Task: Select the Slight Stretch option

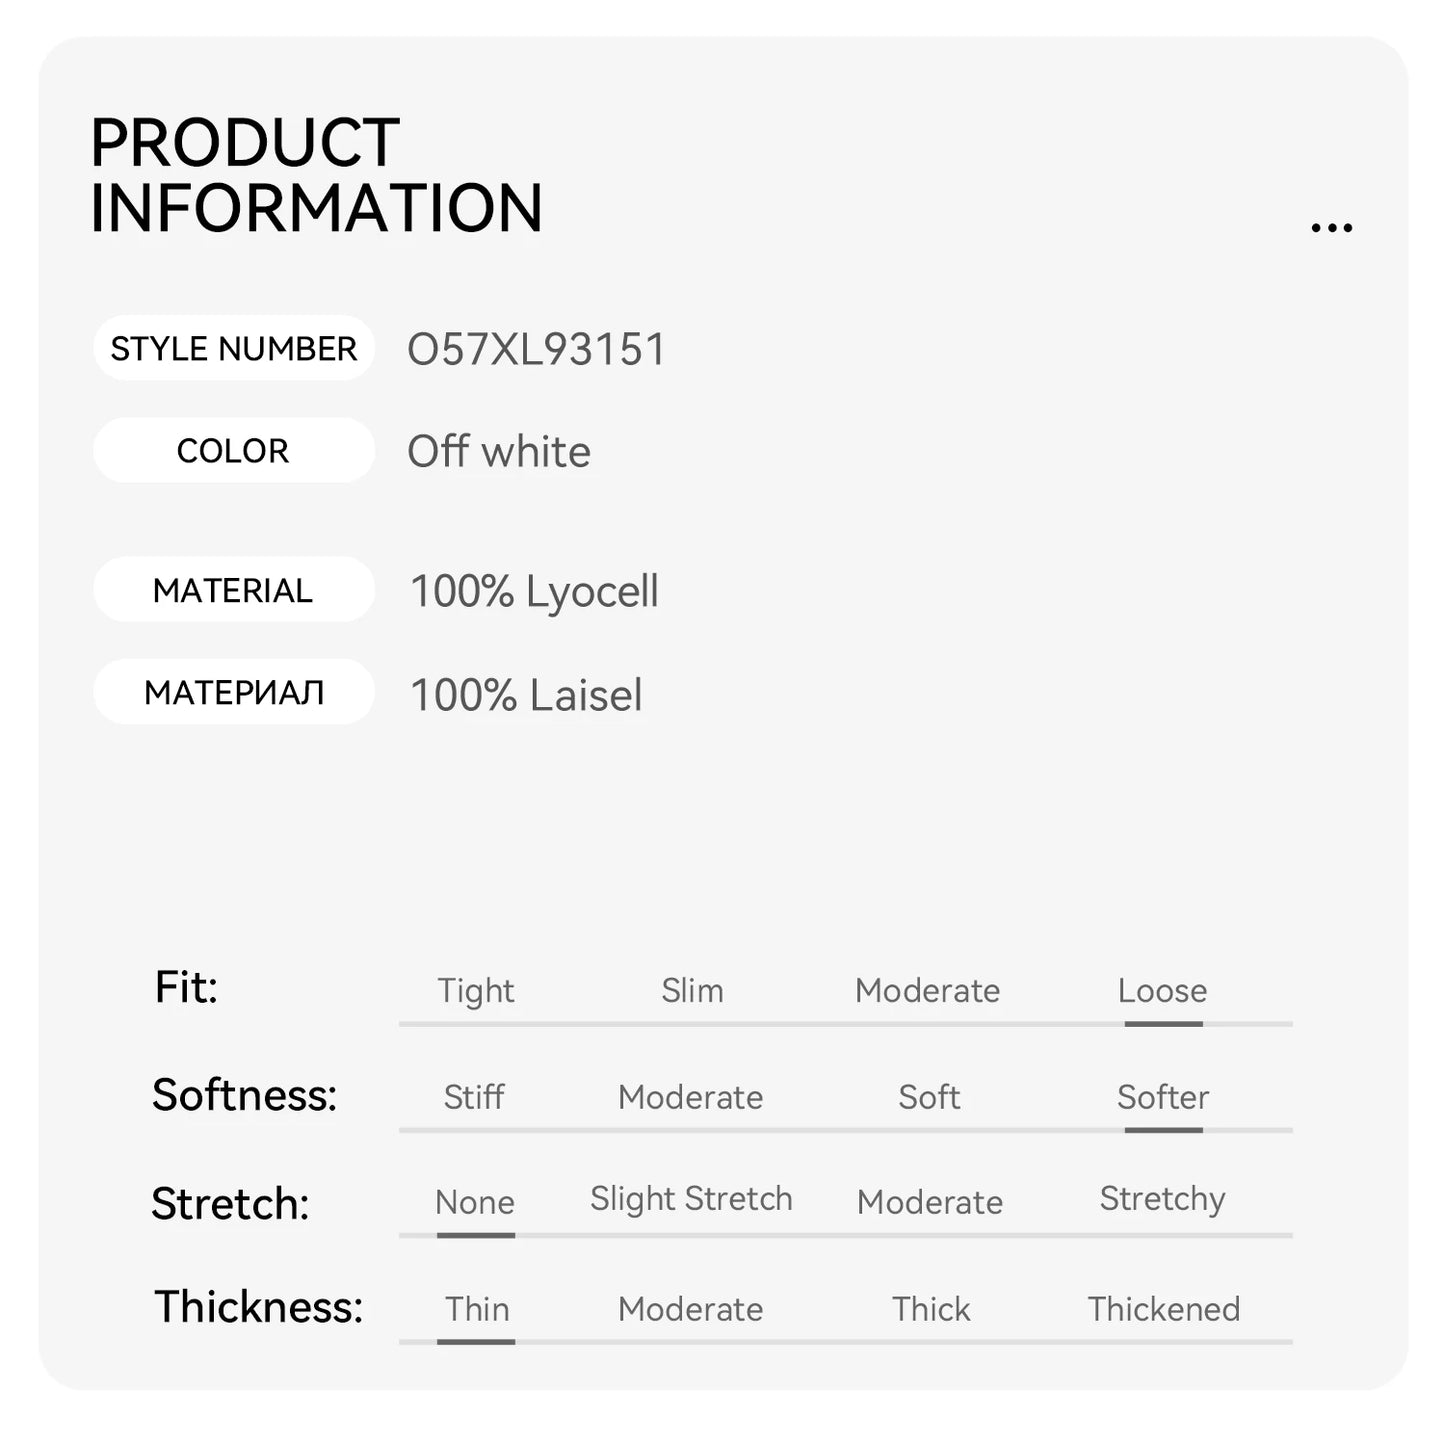Action: pyautogui.click(x=691, y=1199)
